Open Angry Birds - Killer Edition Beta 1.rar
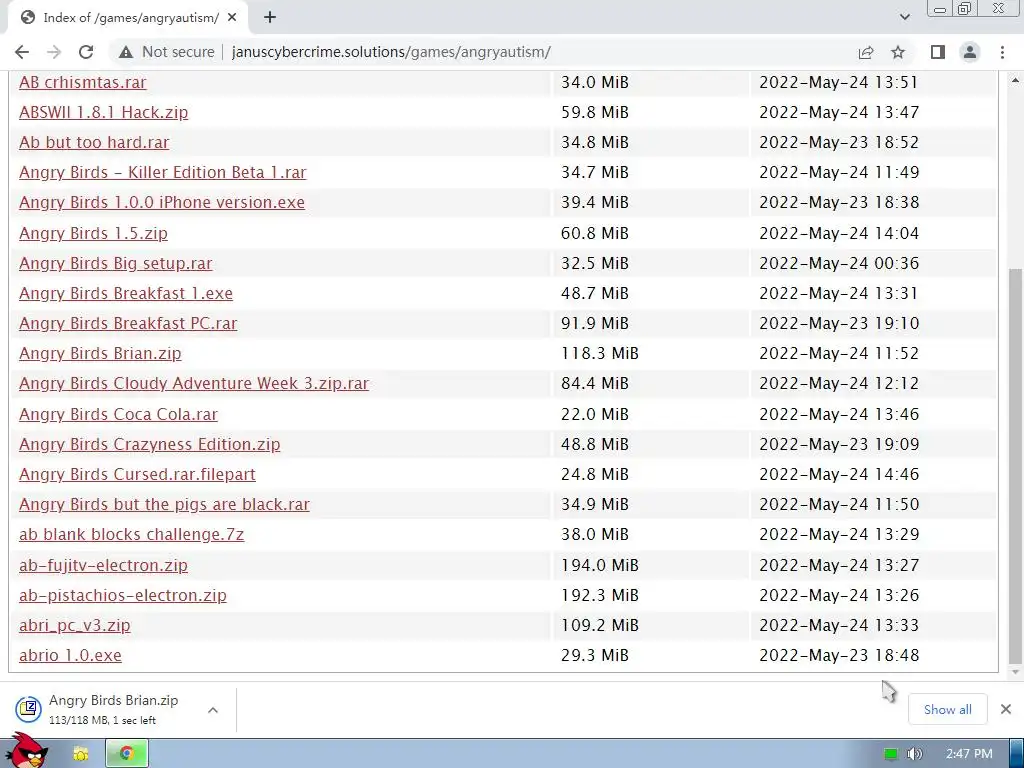 (163, 172)
